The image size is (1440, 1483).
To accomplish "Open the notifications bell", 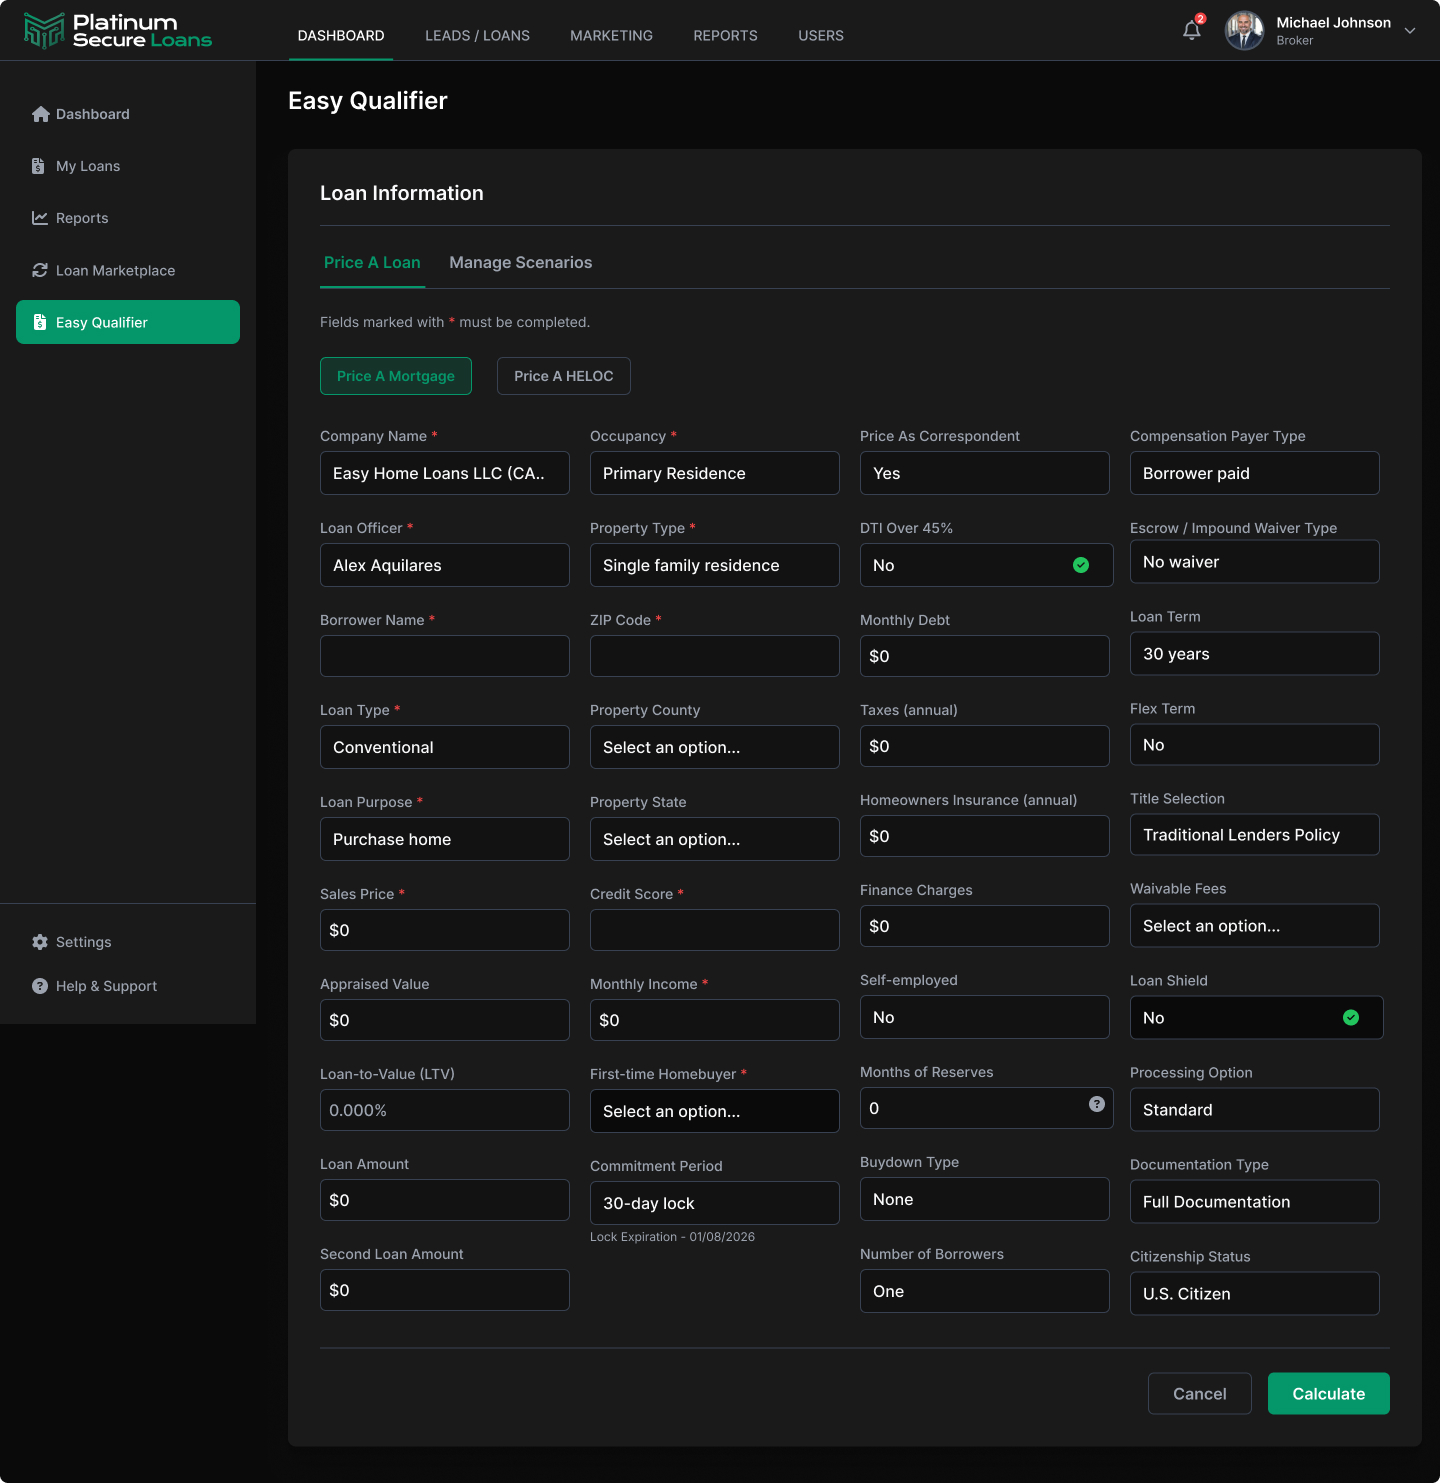I will [x=1192, y=30].
